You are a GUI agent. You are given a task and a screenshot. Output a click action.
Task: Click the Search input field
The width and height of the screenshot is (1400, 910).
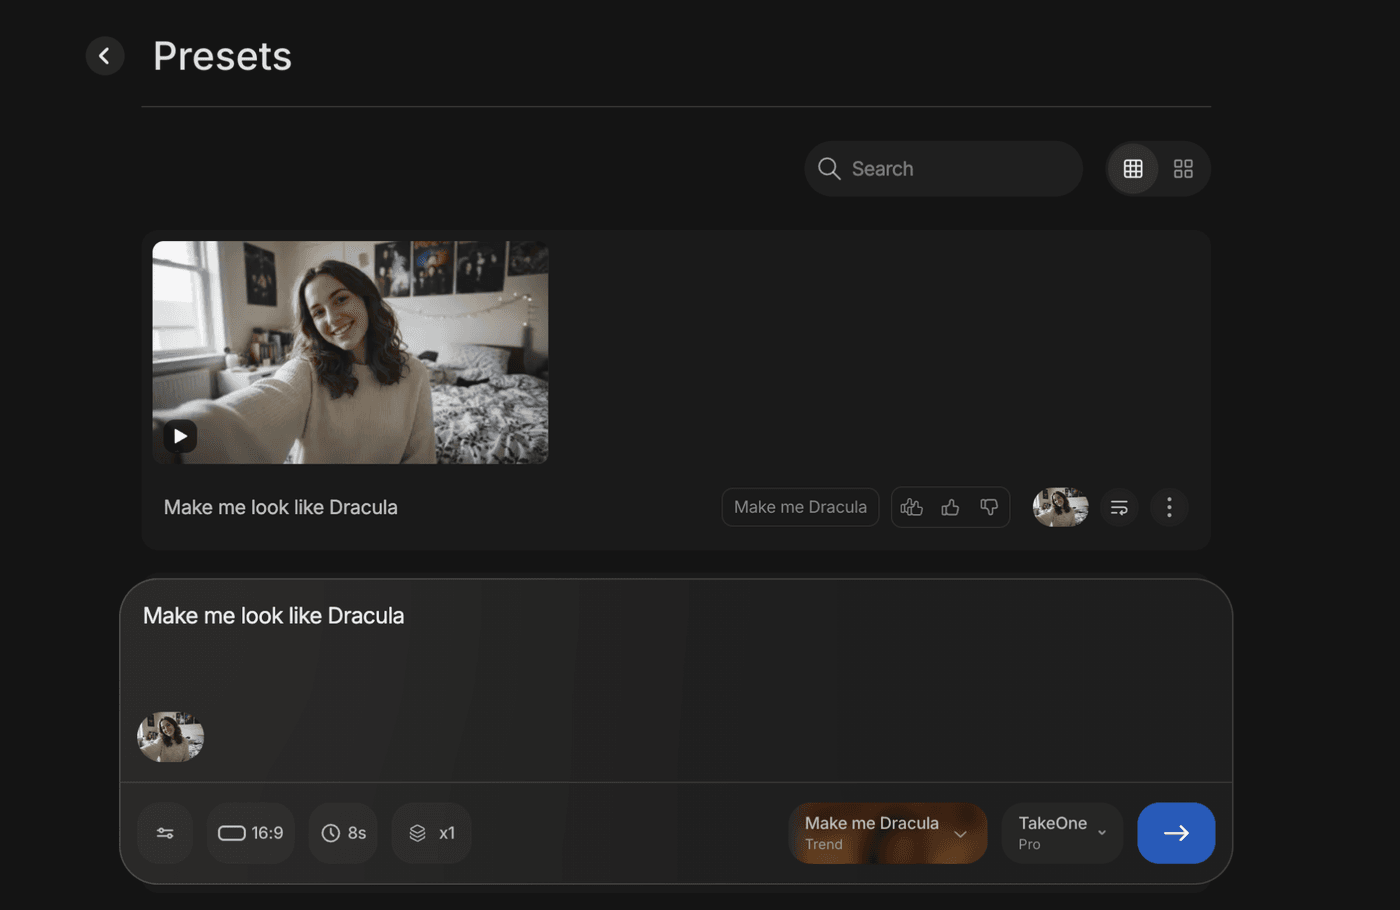[x=960, y=169]
